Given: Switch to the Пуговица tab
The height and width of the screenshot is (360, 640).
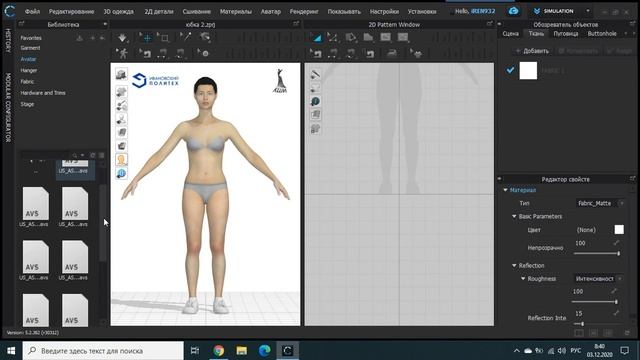Looking at the screenshot, I should (x=565, y=33).
